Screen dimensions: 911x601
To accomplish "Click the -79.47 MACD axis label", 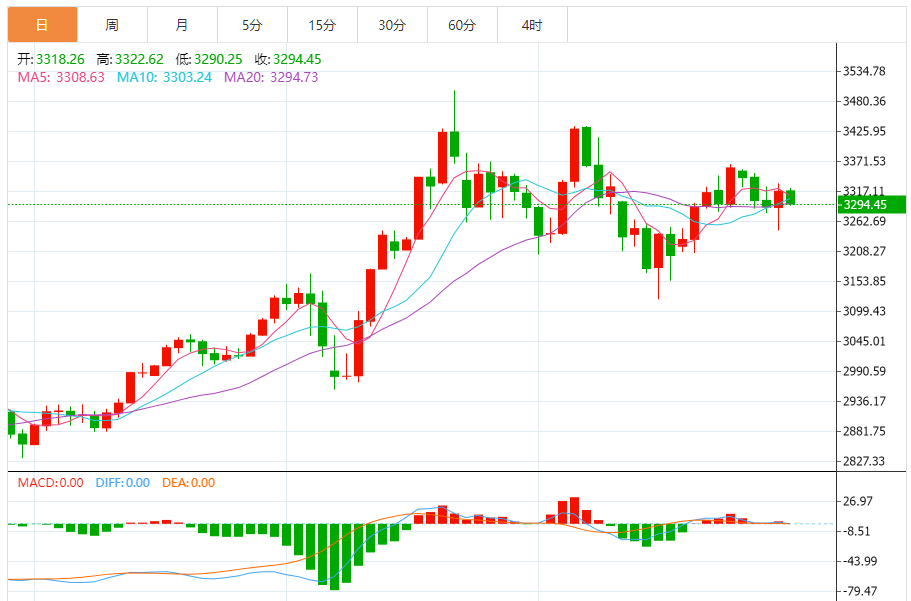I will [860, 591].
